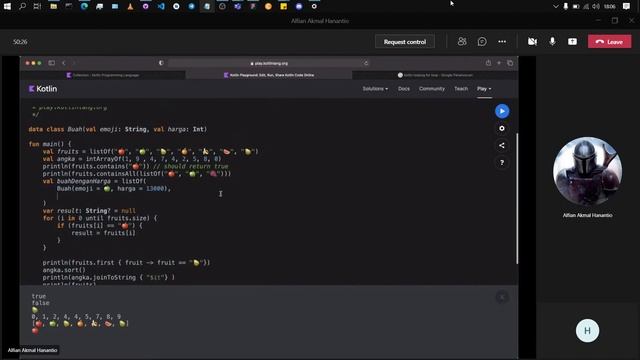Click the Safari share icon
640x360 pixels.
488,63
